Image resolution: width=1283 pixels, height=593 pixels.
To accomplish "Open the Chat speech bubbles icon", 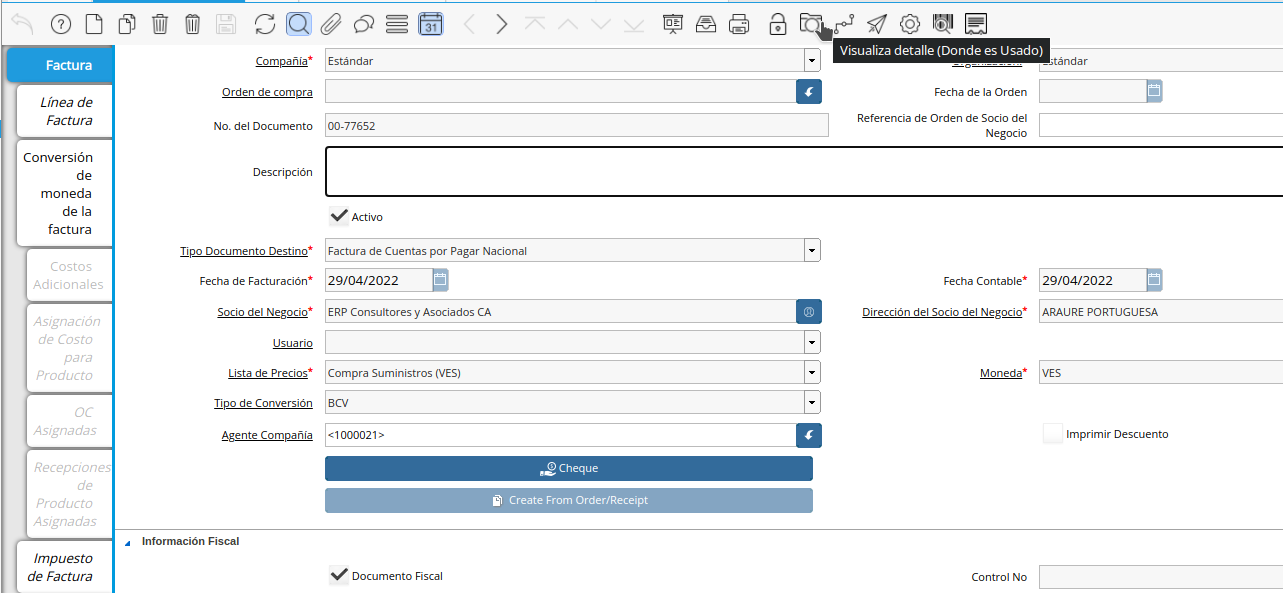I will coord(364,24).
